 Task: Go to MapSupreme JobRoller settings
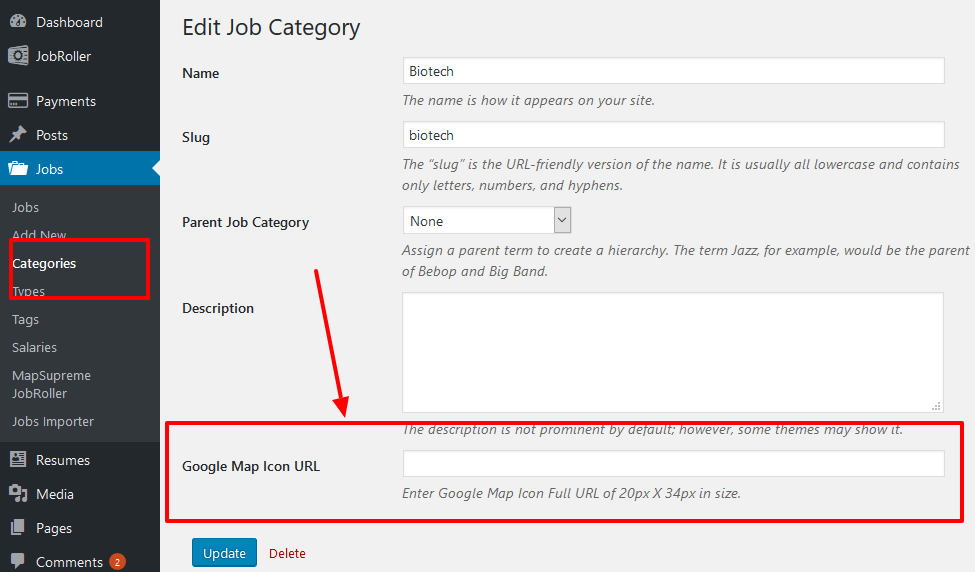(x=52, y=384)
